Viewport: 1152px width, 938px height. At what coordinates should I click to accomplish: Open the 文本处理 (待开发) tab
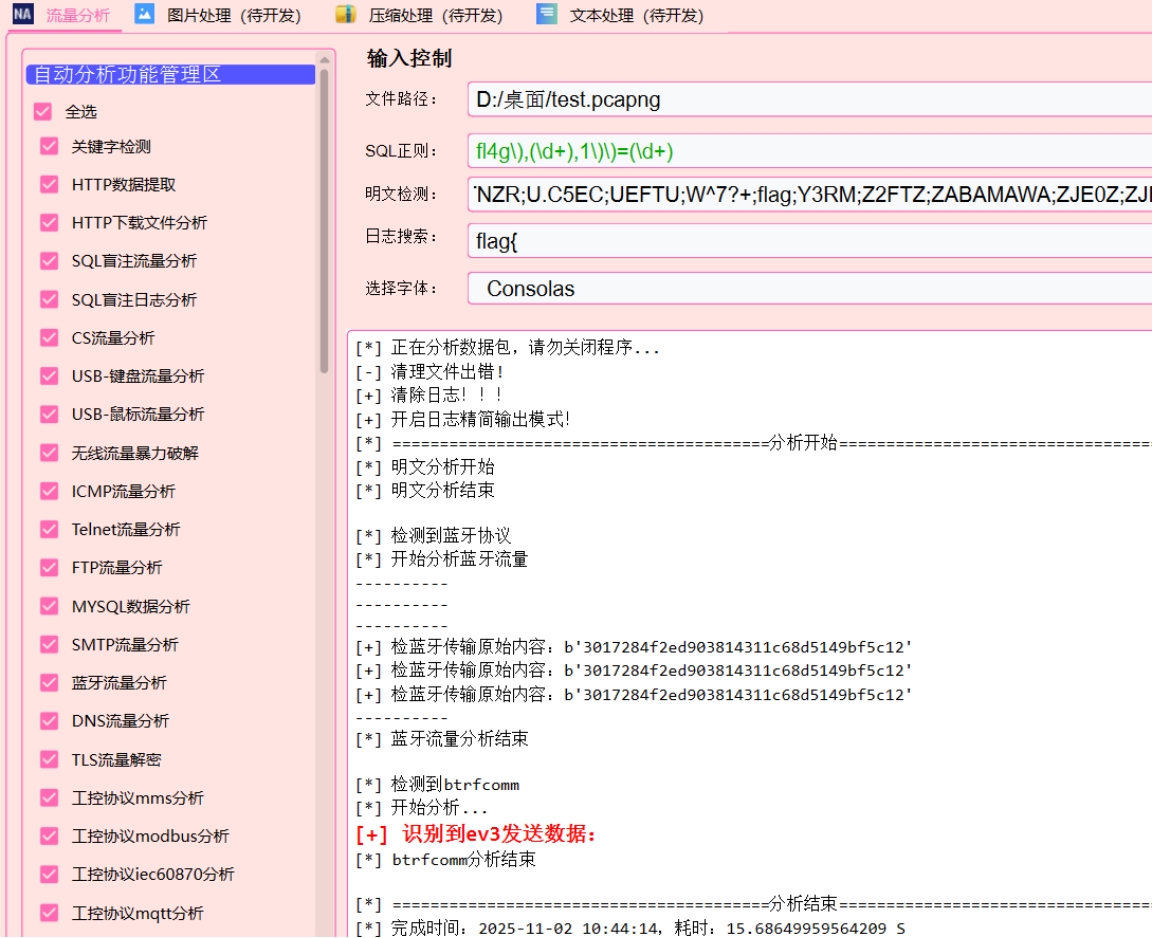click(636, 16)
